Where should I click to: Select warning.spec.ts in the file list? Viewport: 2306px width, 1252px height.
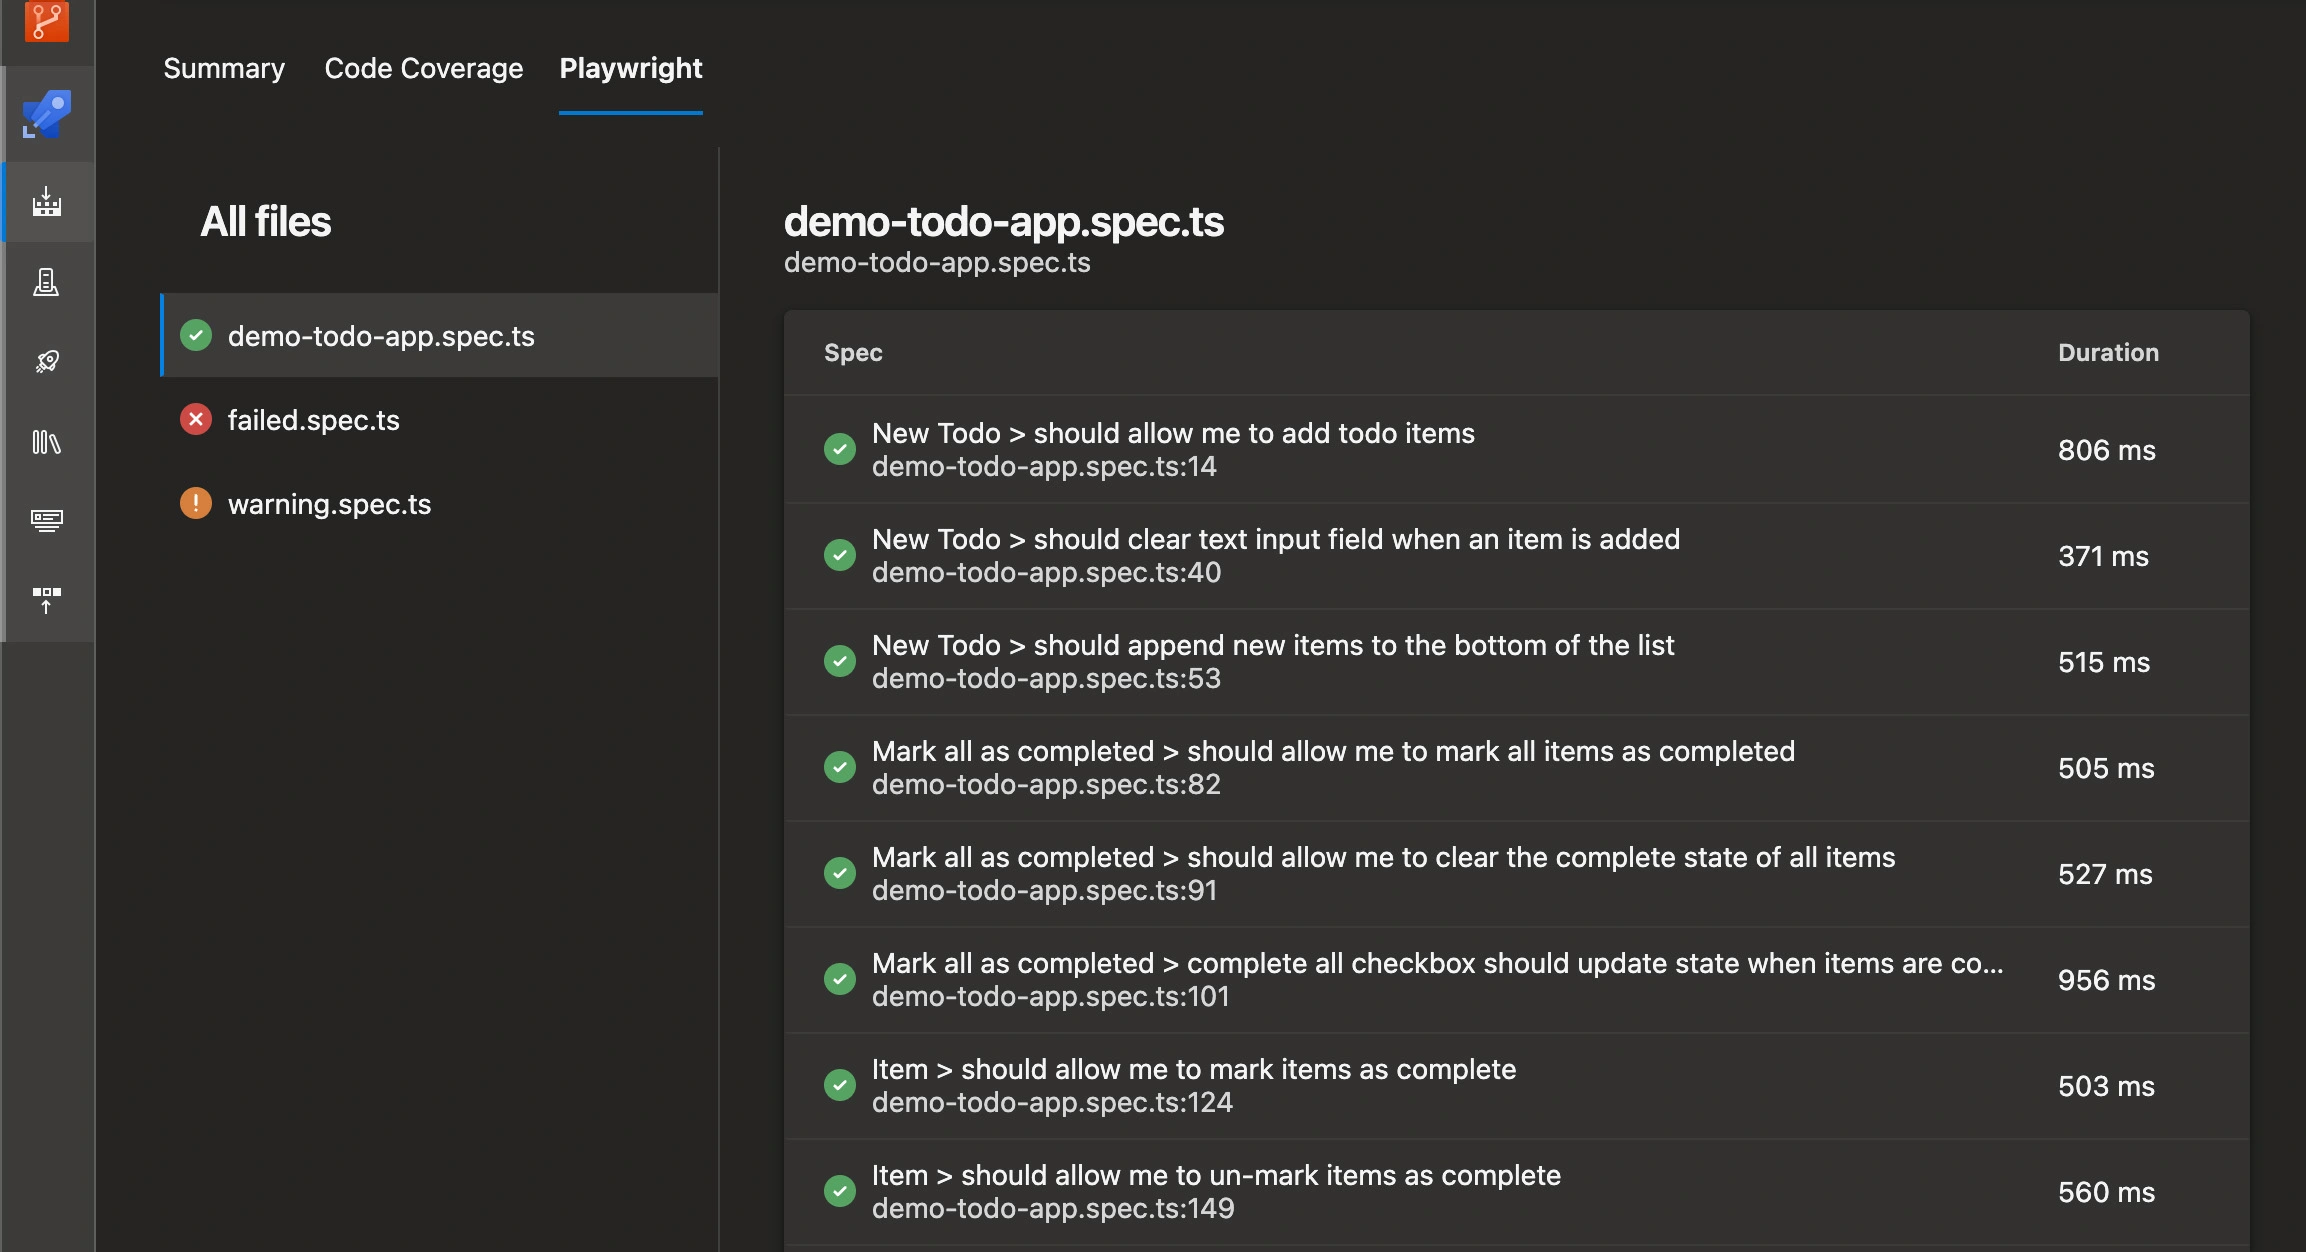[440, 503]
